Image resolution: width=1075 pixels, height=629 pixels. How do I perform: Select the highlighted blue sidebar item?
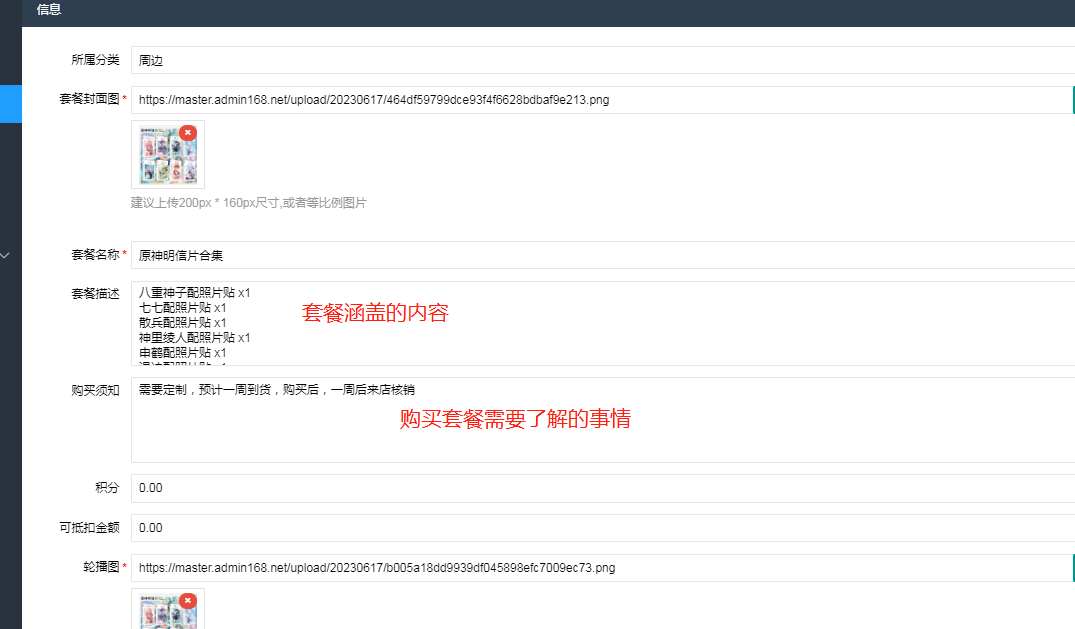click(11, 104)
